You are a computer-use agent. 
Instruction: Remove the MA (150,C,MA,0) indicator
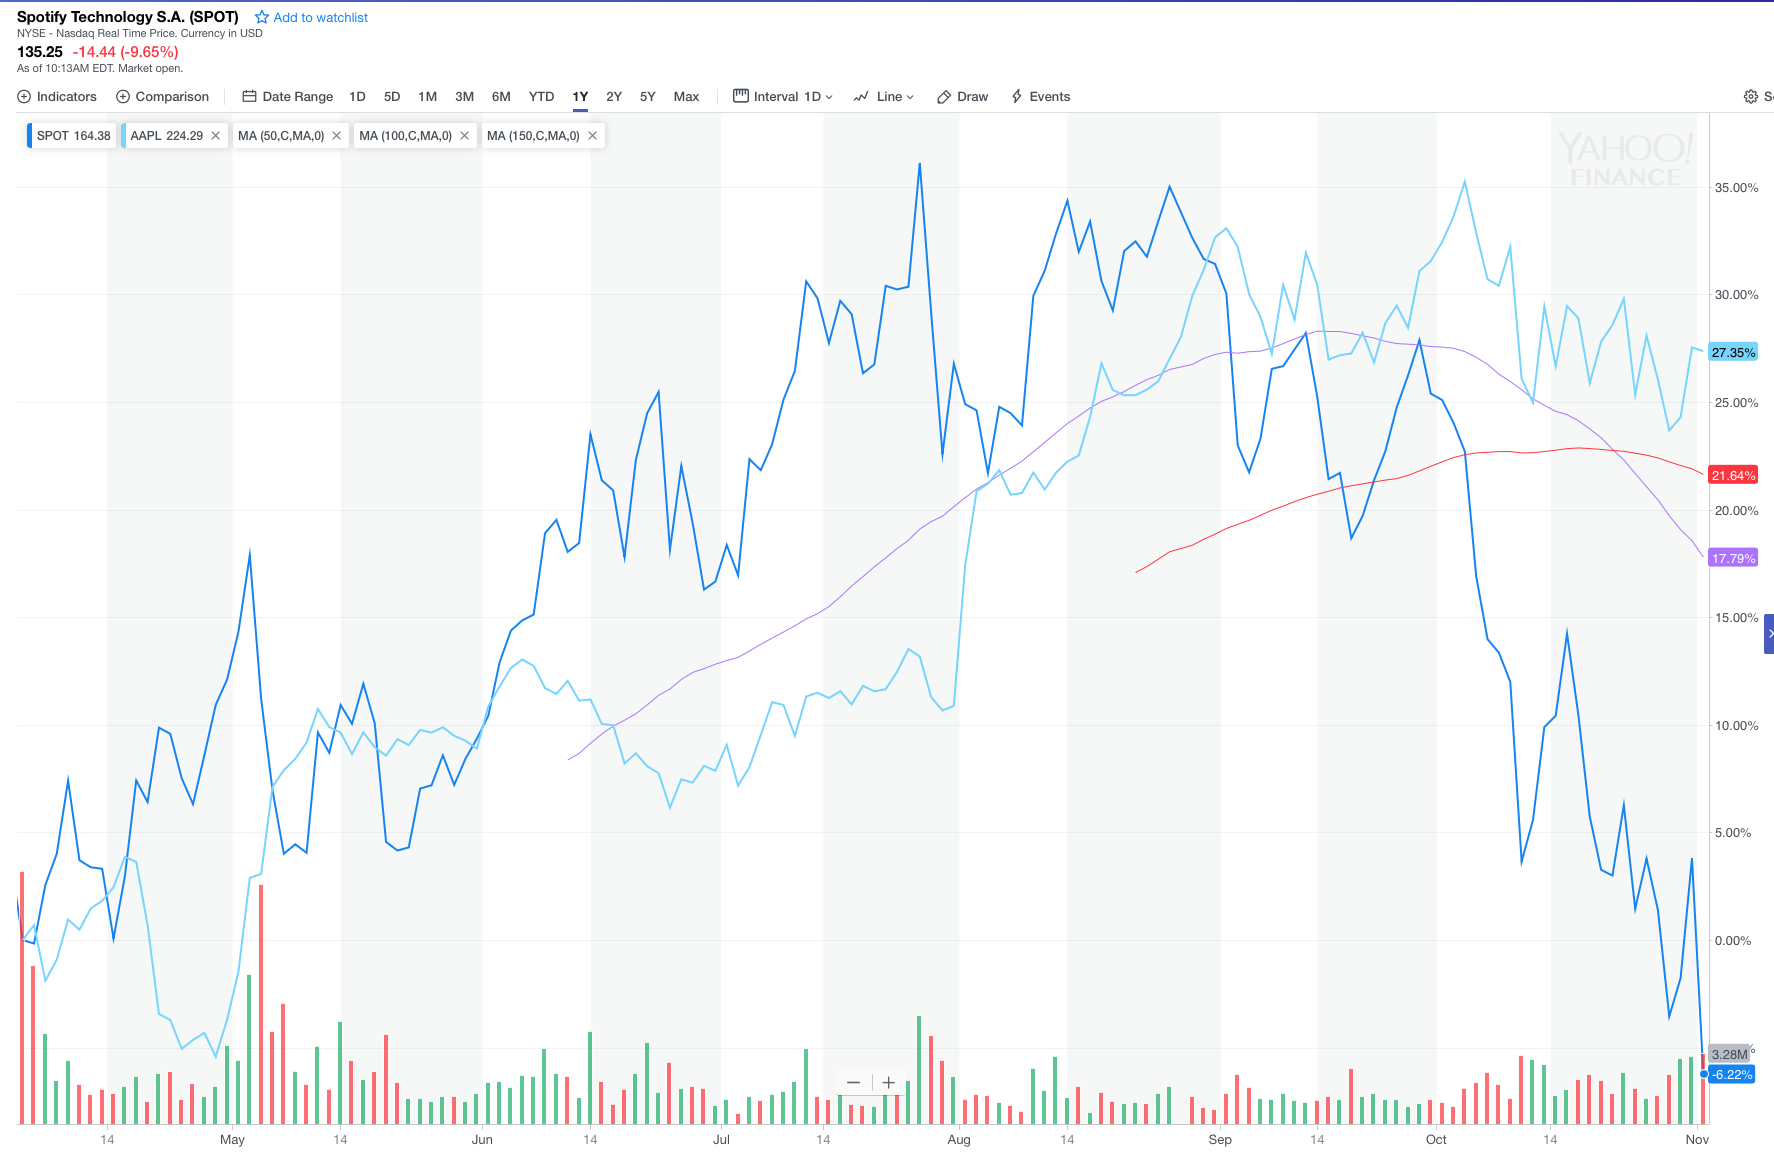(x=592, y=135)
